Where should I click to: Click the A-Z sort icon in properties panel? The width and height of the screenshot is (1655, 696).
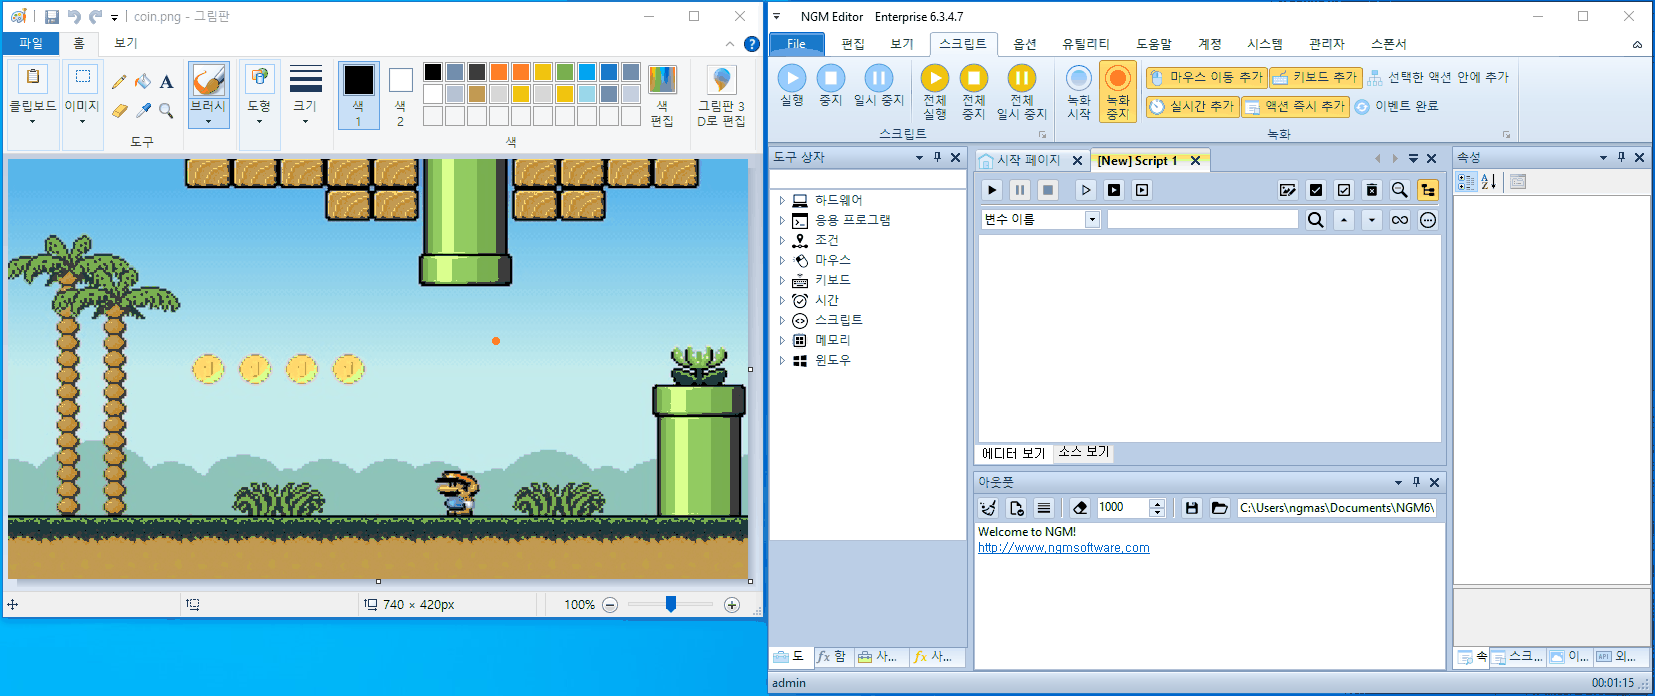click(x=1489, y=181)
